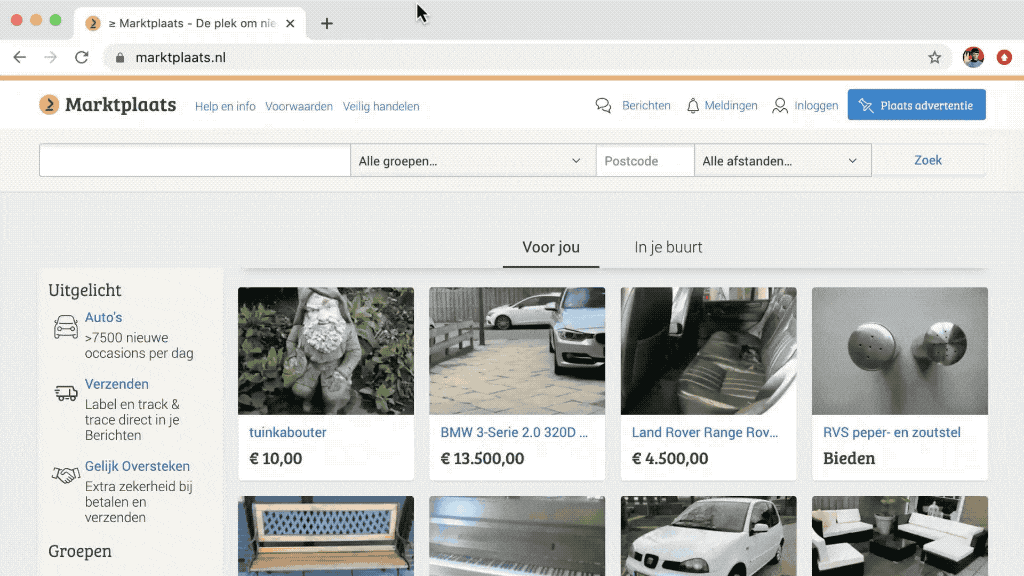This screenshot has height=576, width=1024.
Task: Click the handshake icon for Gelijk Oversteken
Action: pyautogui.click(x=66, y=475)
